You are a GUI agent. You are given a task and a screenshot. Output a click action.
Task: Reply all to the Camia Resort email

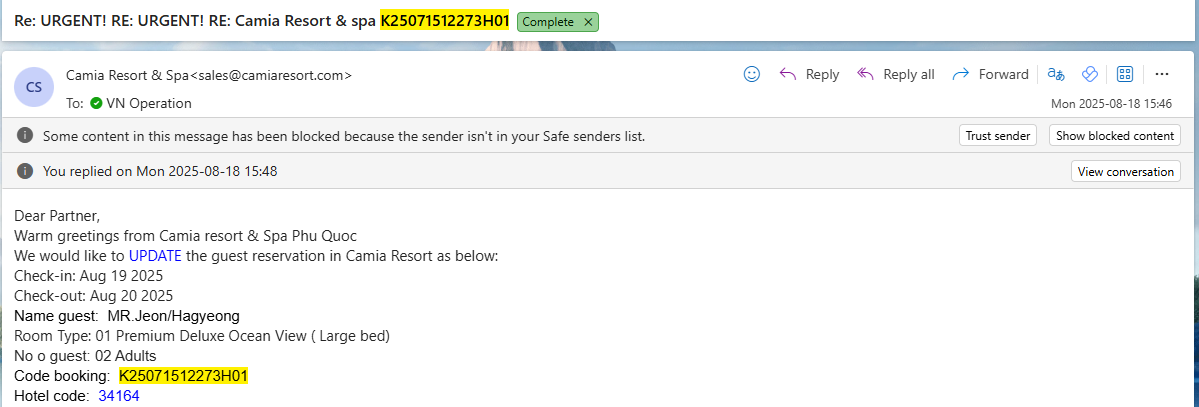(896, 74)
